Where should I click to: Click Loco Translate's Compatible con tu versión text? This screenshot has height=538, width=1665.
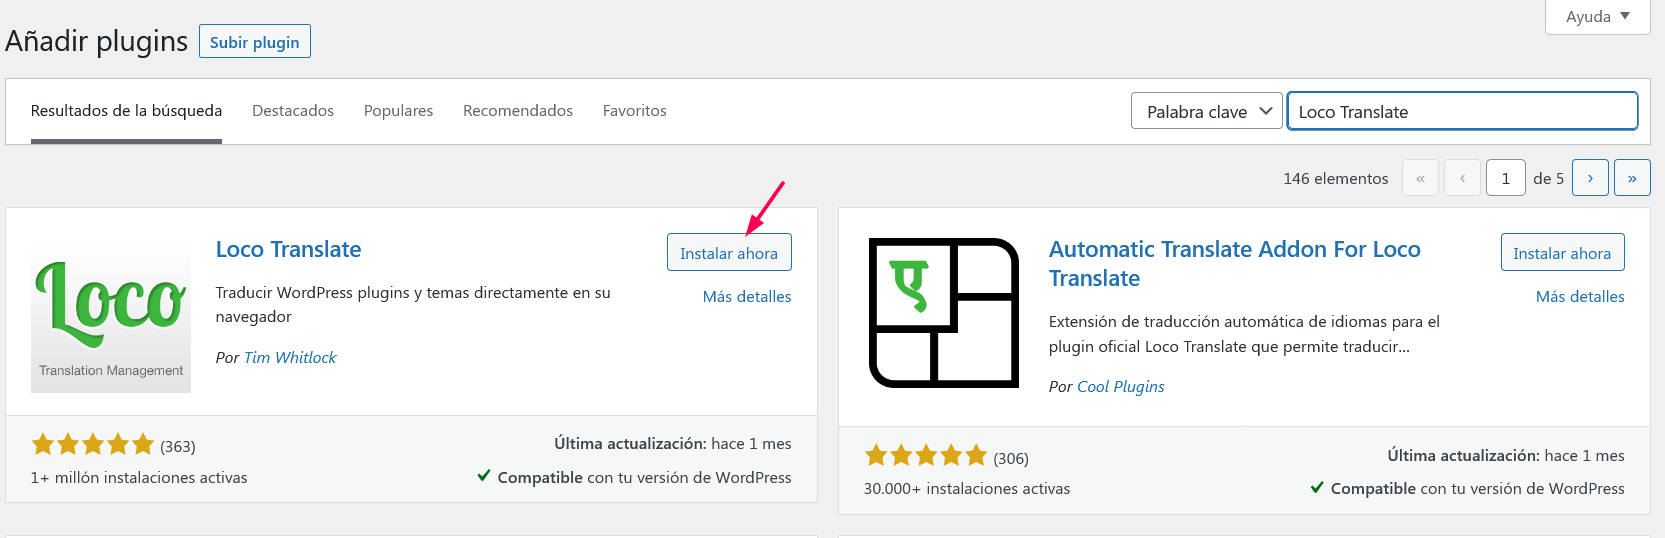coord(635,478)
